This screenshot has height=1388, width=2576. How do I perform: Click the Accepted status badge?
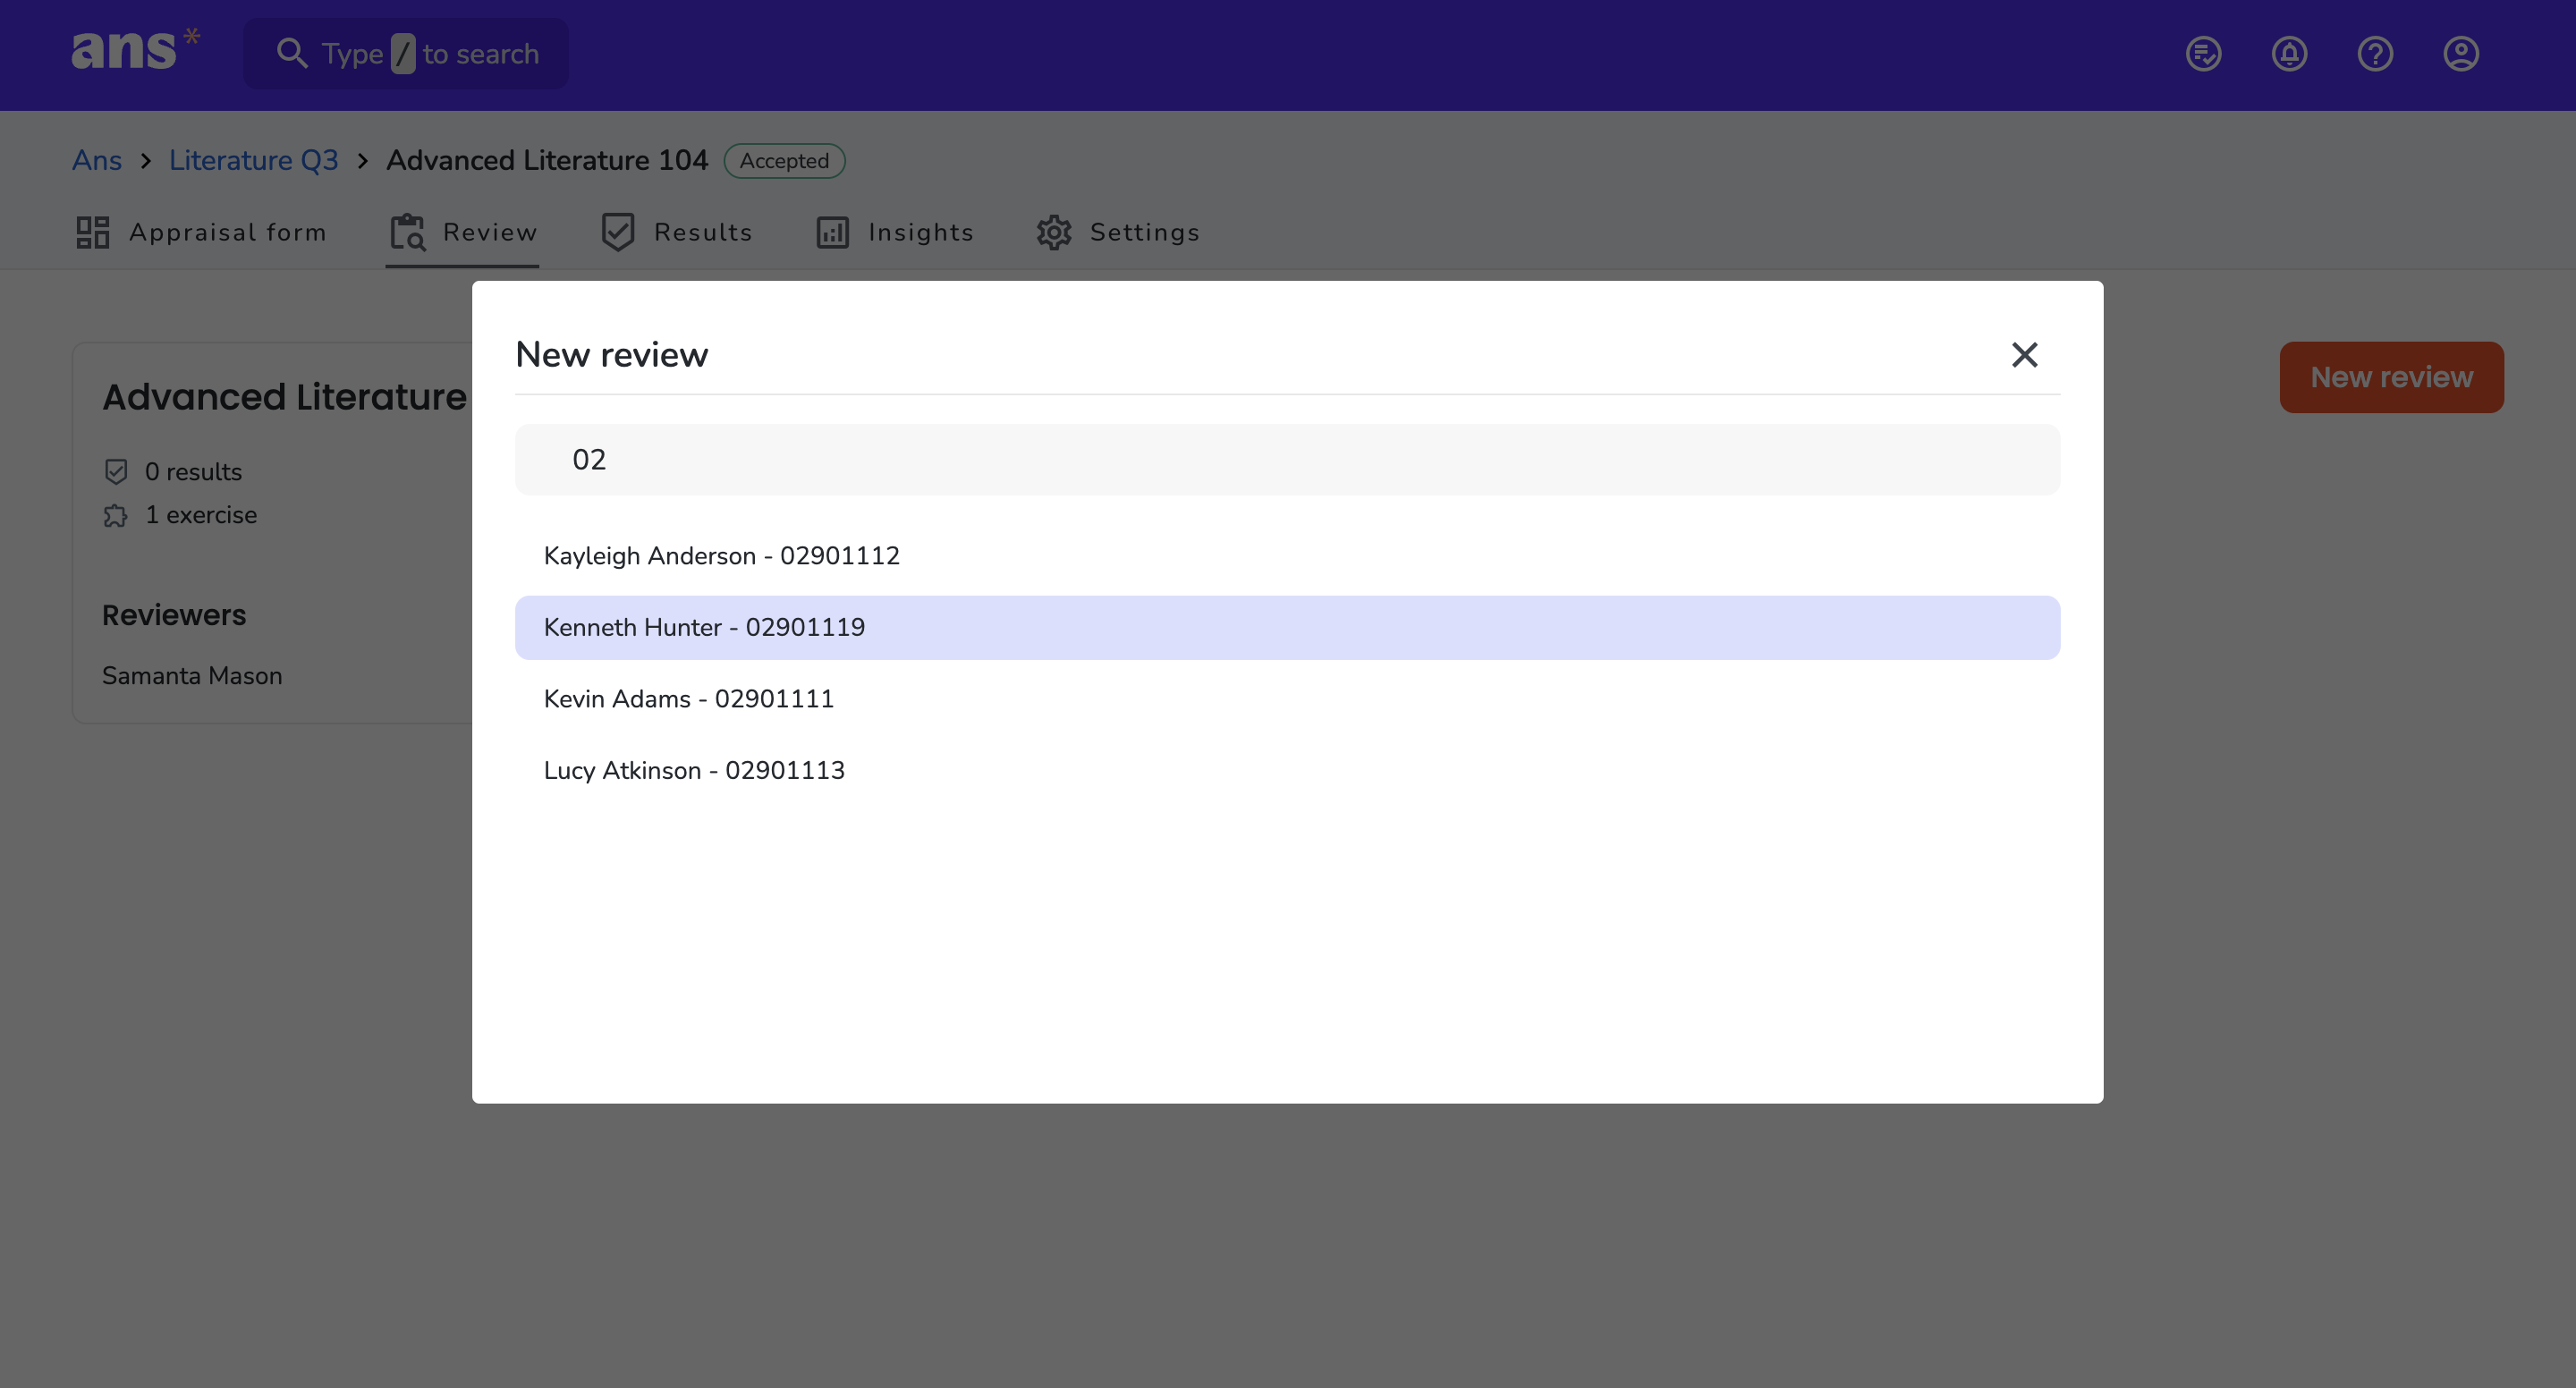[x=784, y=161]
